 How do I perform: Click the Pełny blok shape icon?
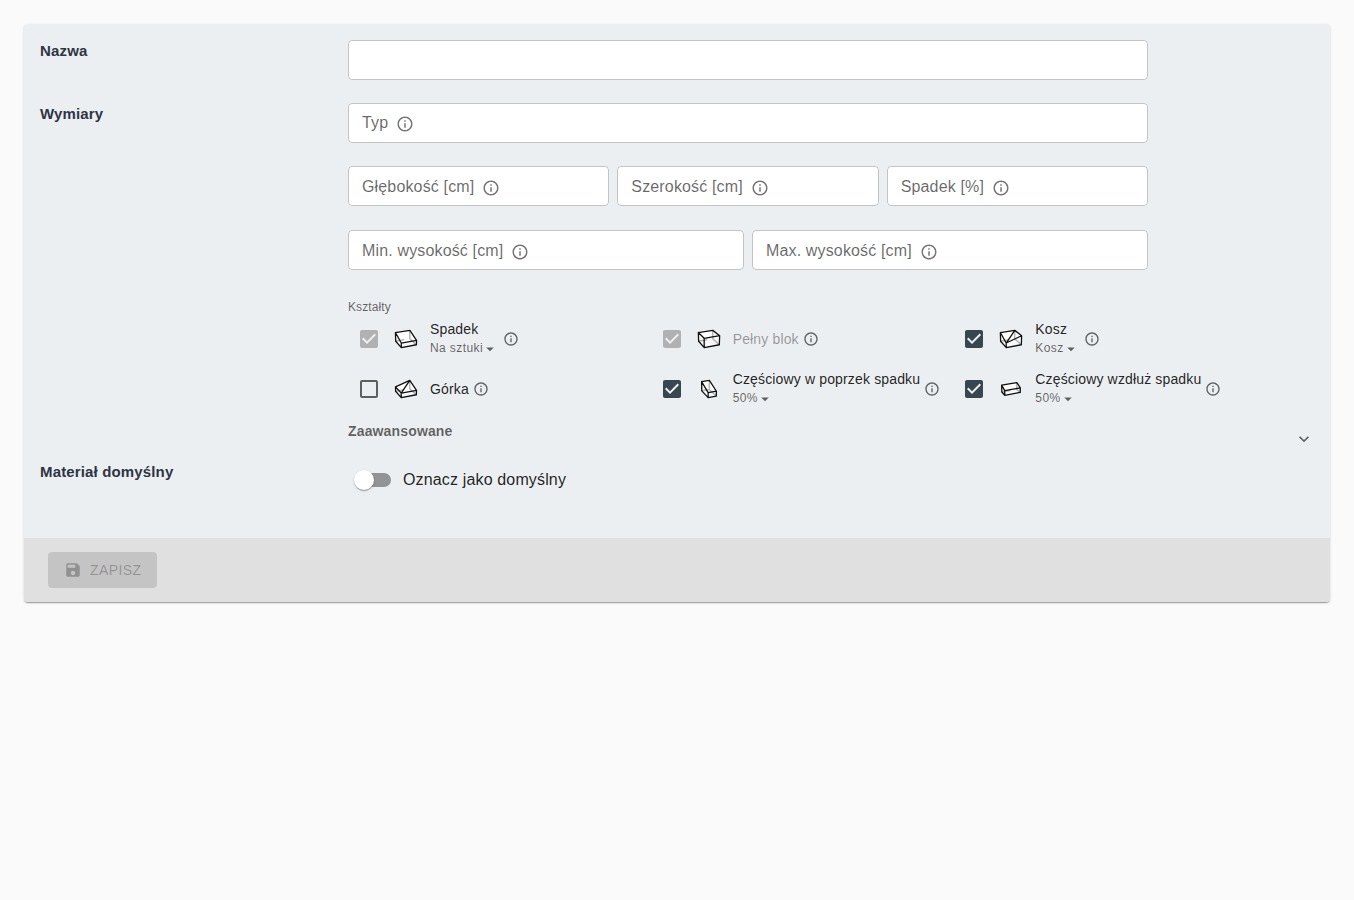(709, 339)
